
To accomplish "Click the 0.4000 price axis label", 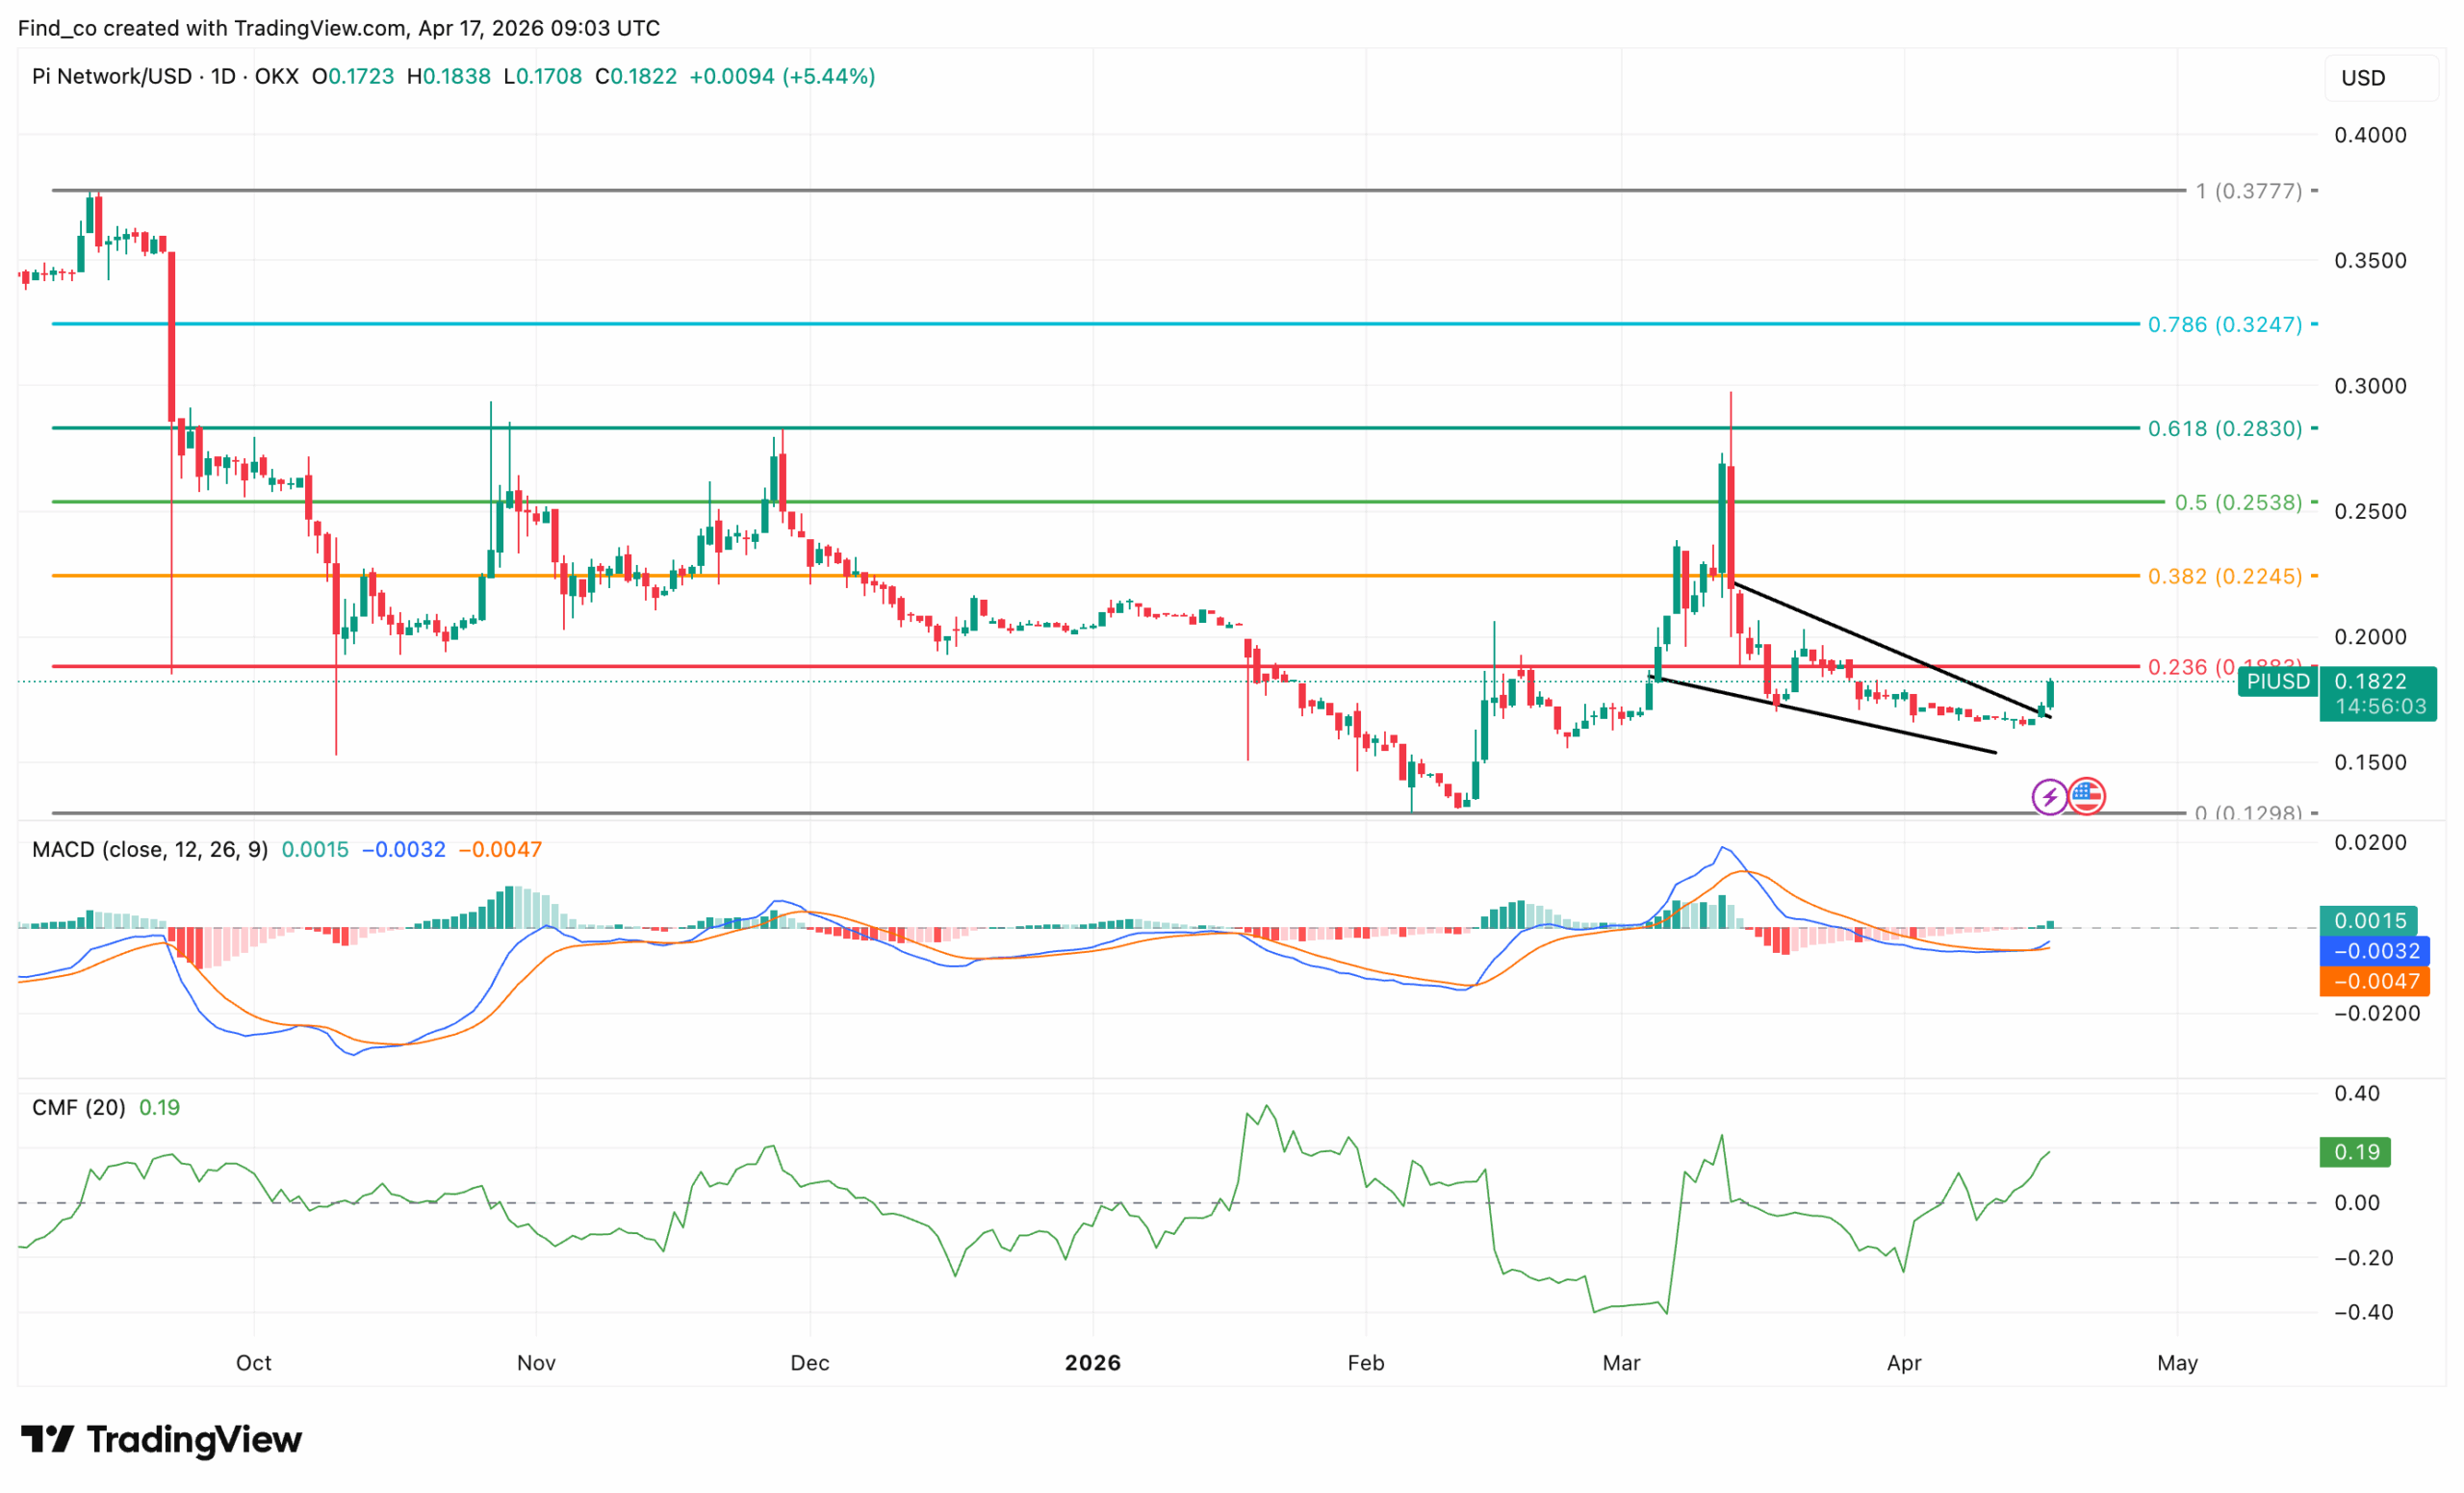I will (2370, 136).
